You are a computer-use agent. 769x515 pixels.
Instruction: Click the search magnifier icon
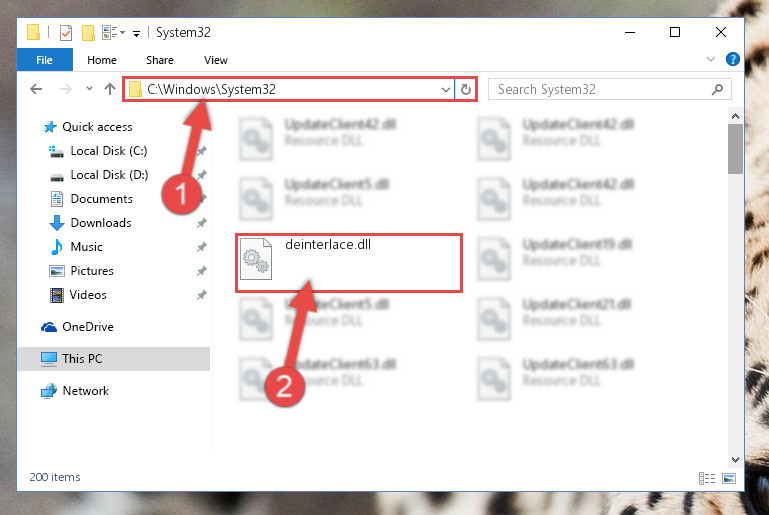717,89
